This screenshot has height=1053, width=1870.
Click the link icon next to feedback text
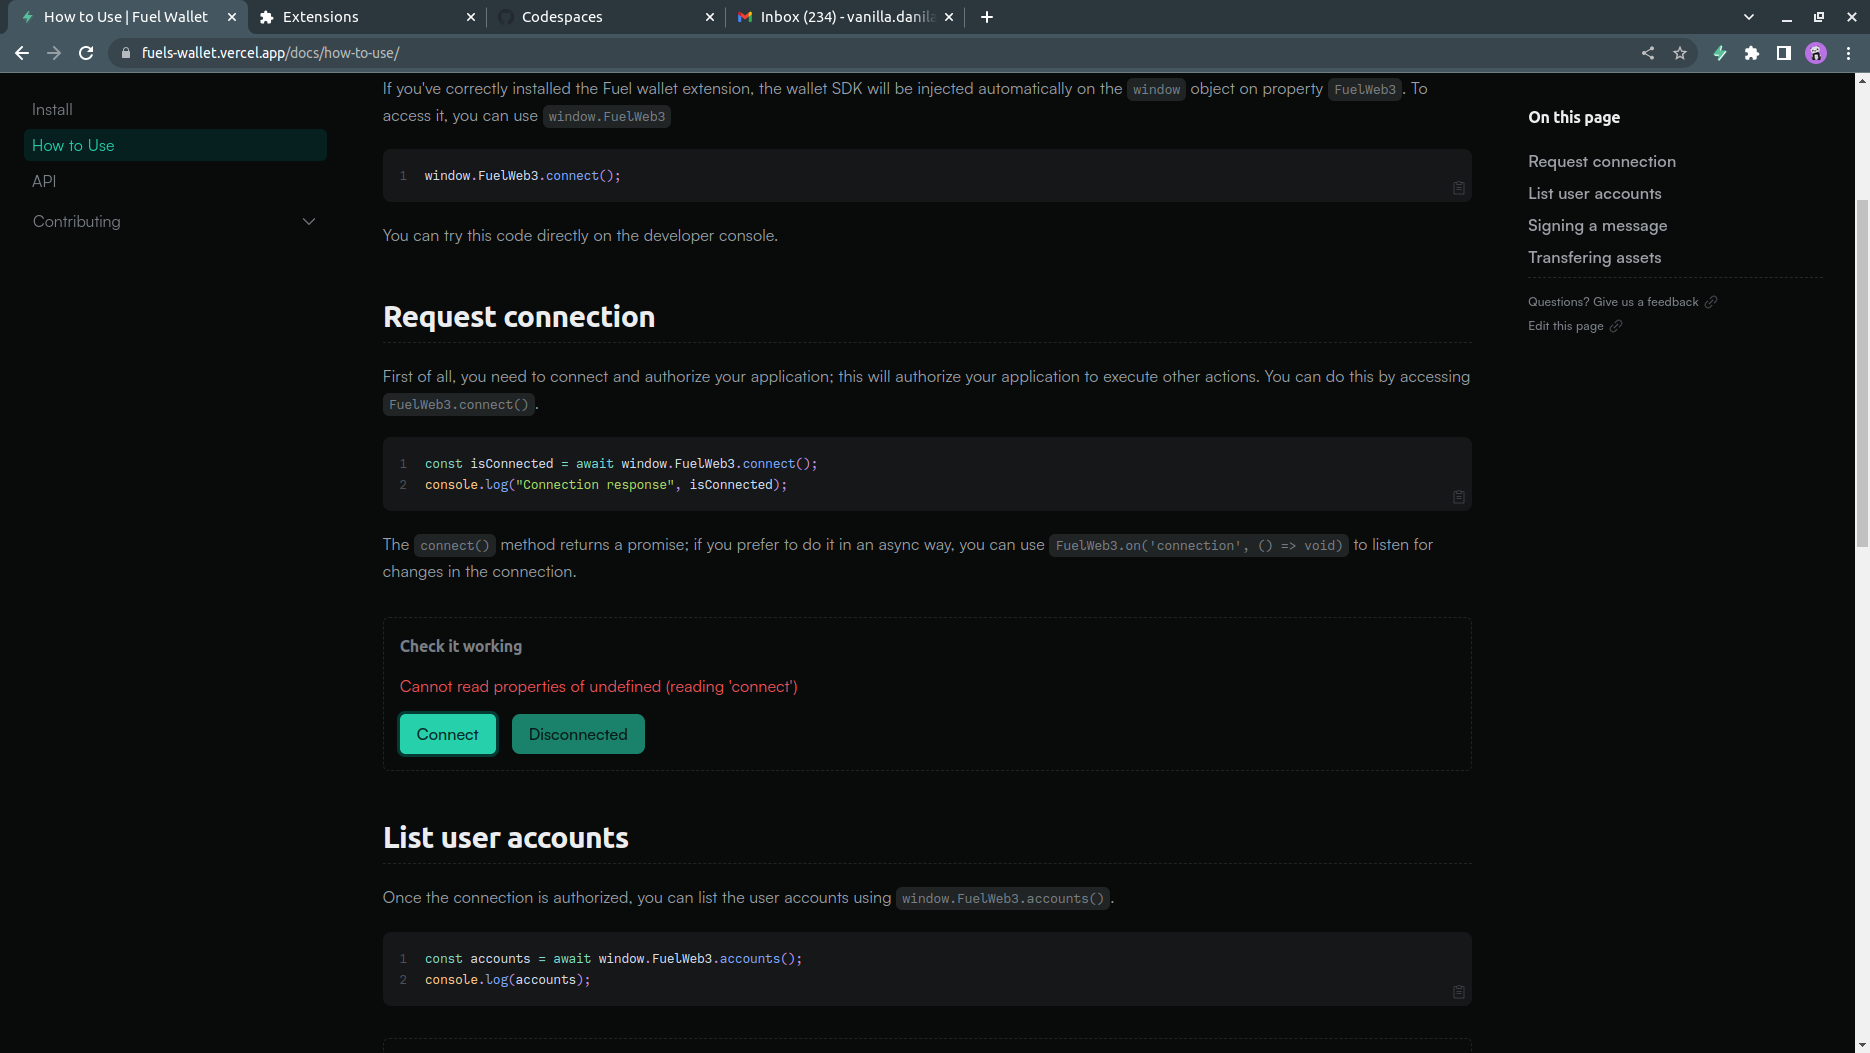pos(1712,301)
